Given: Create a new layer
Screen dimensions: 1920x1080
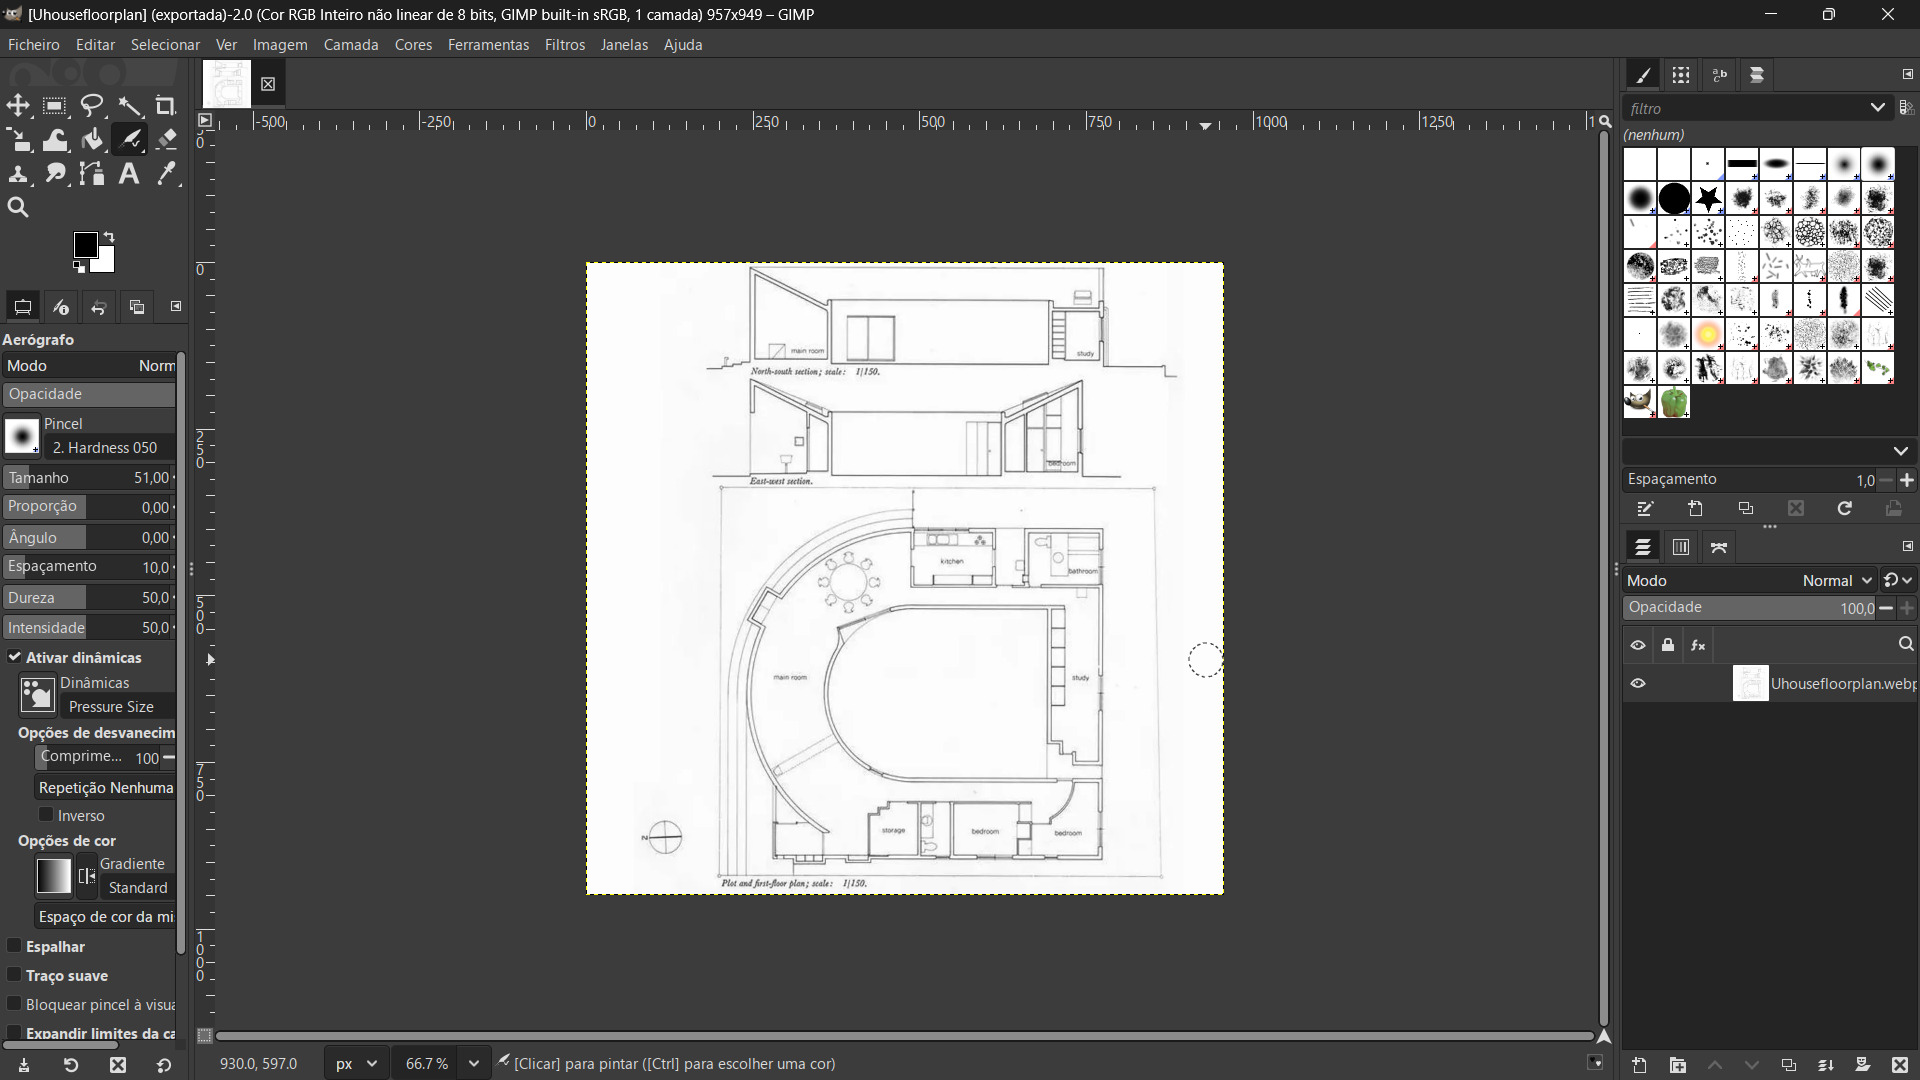Looking at the screenshot, I should coord(1639,1065).
